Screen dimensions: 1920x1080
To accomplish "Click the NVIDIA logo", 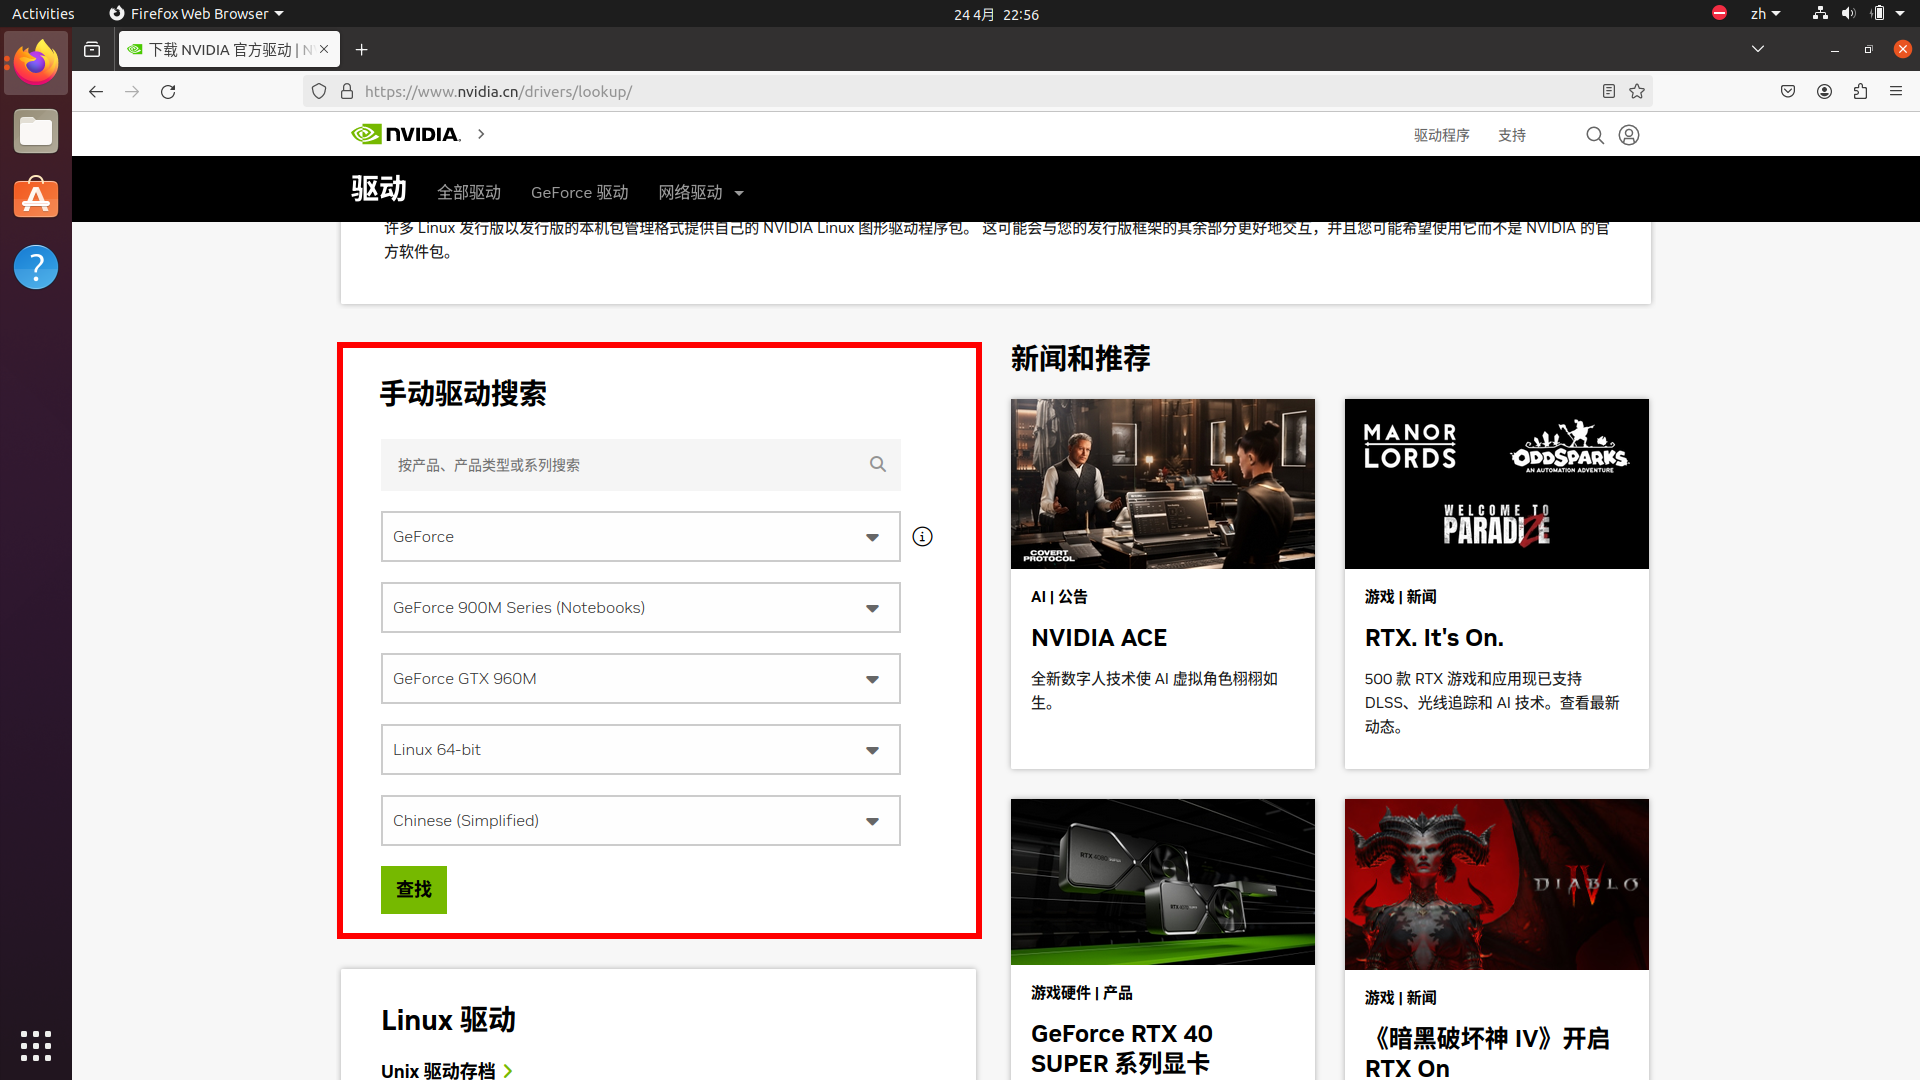I will pos(406,134).
